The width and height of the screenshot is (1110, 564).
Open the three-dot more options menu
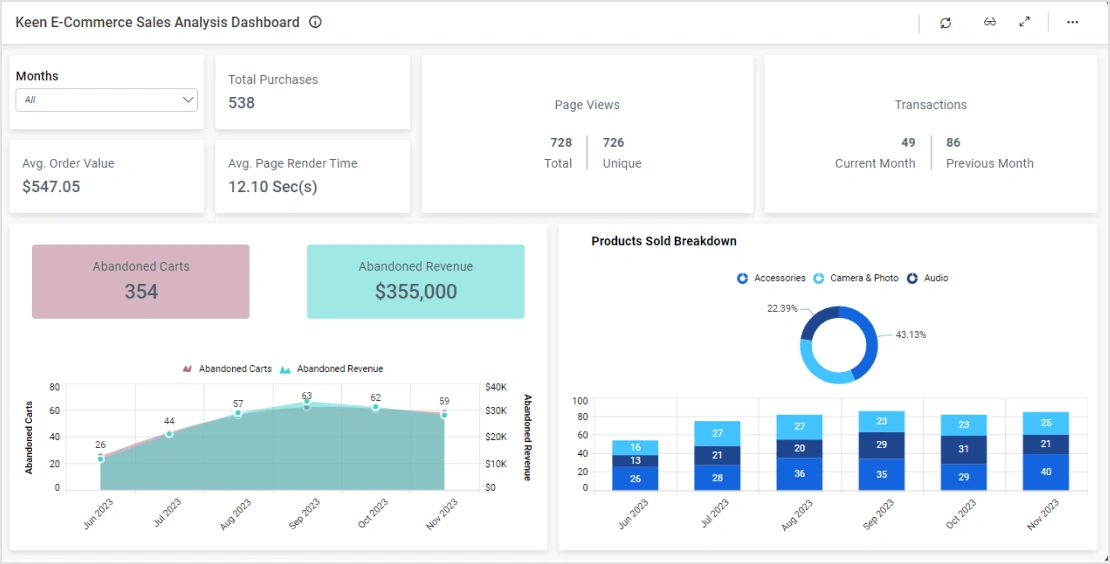[x=1072, y=22]
